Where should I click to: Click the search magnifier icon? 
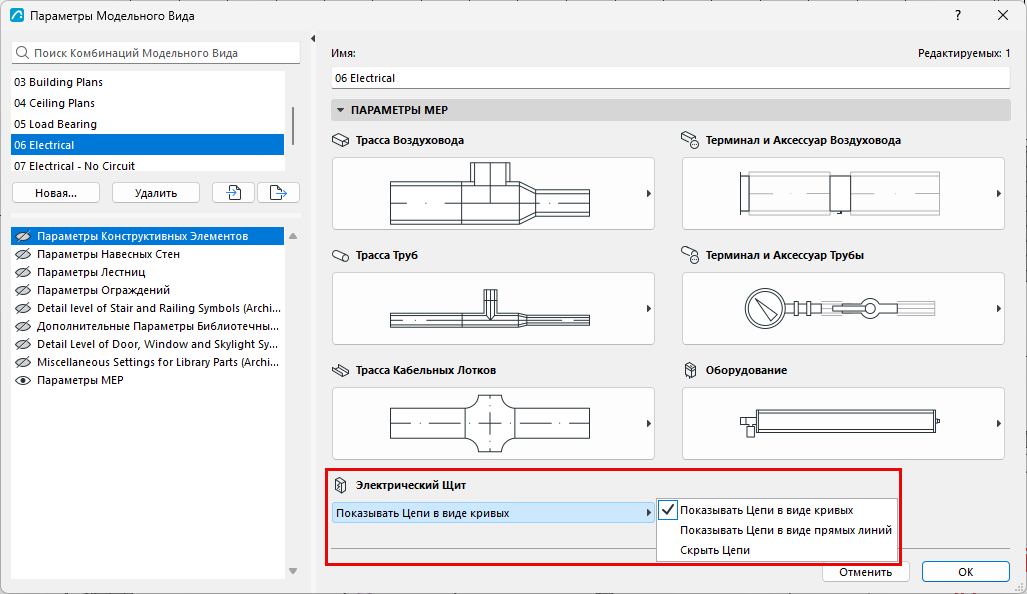tap(22, 53)
